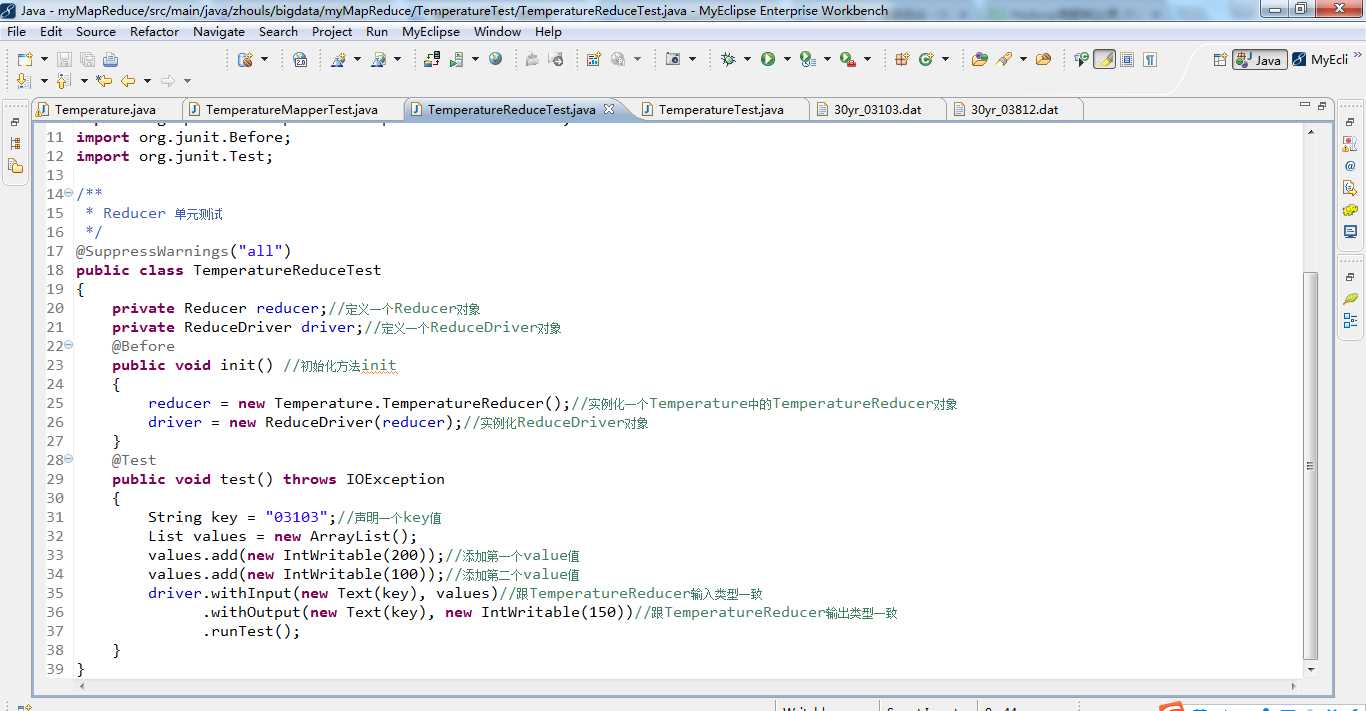Click the Open Task folder icon
Image resolution: width=1366 pixels, height=711 pixels.
1043,59
